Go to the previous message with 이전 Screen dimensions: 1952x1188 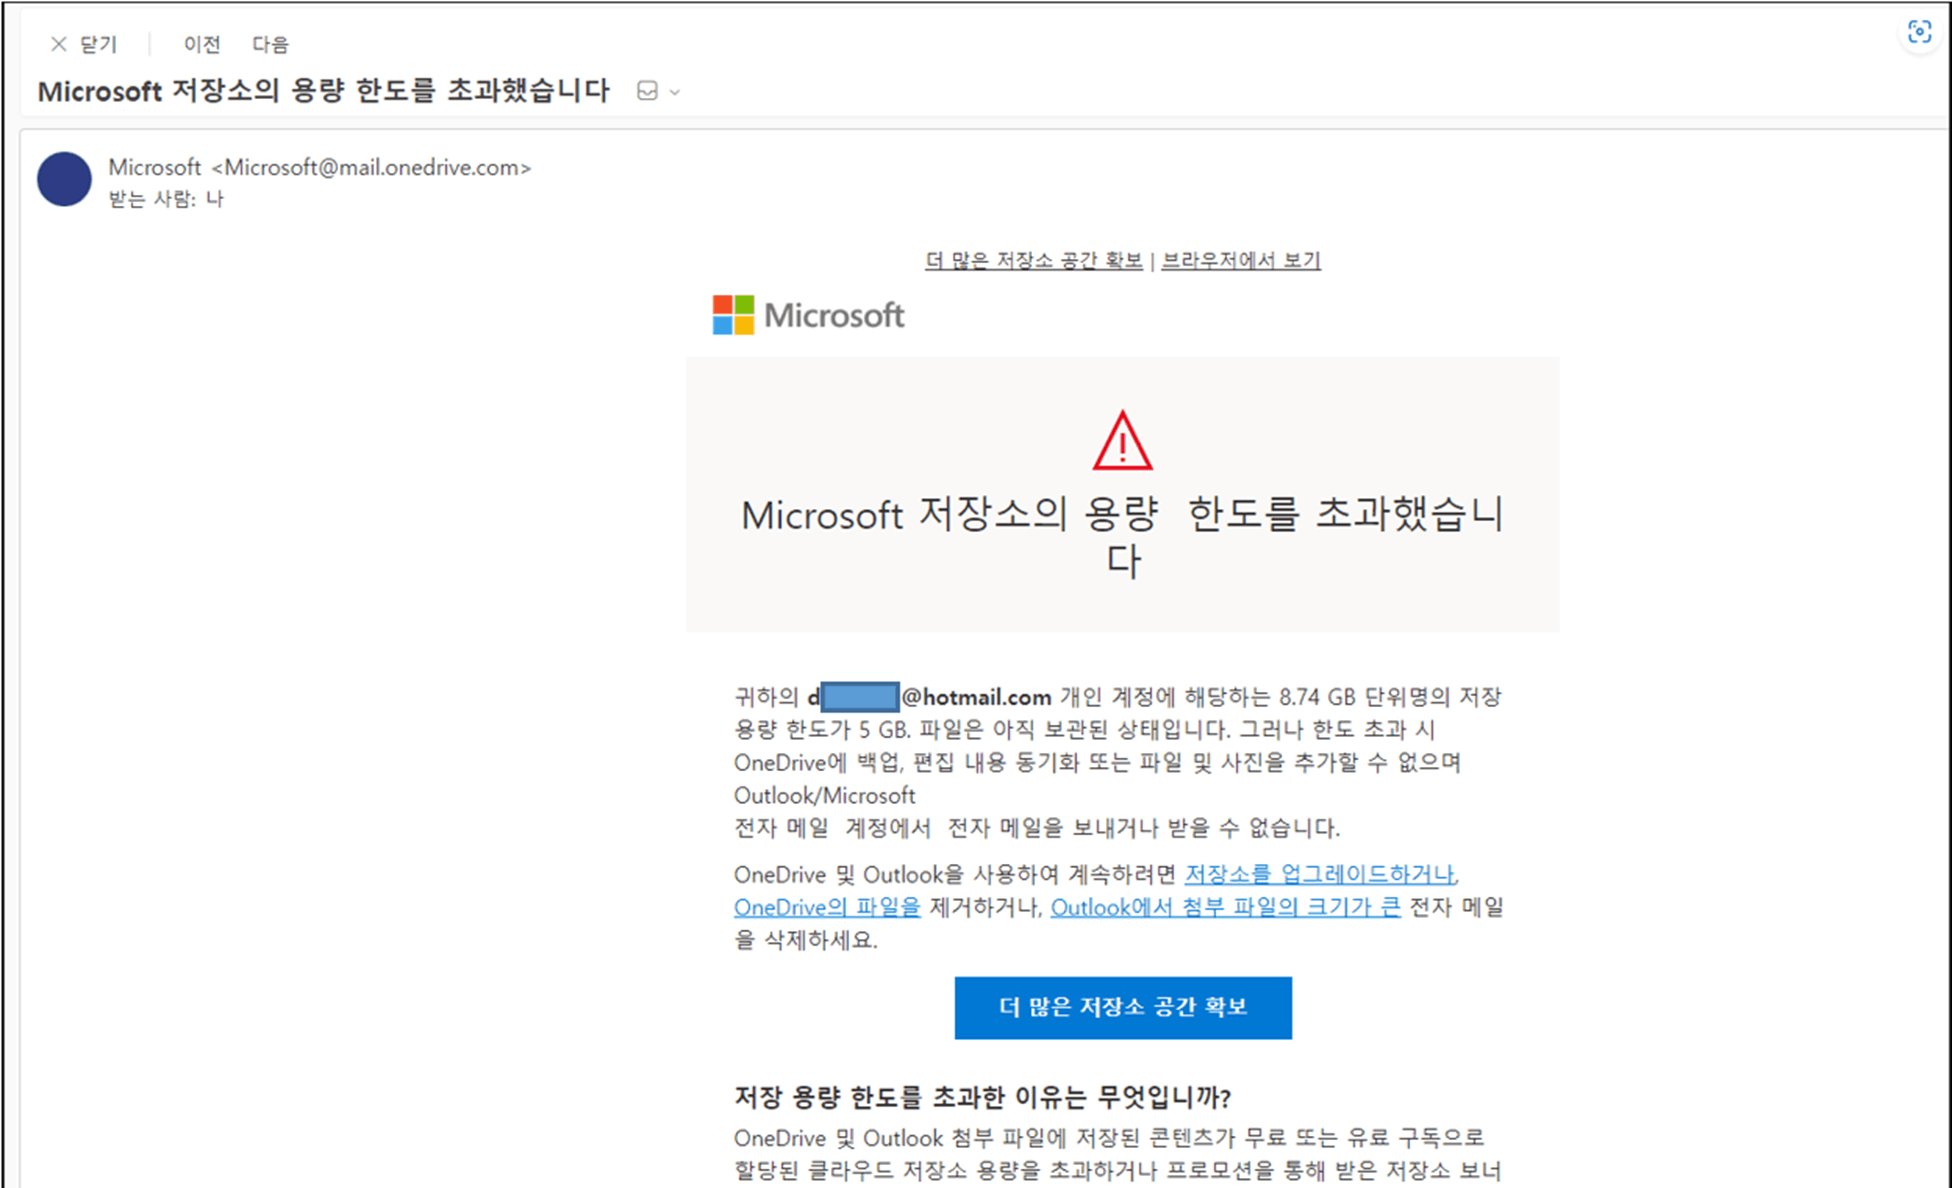(x=201, y=44)
